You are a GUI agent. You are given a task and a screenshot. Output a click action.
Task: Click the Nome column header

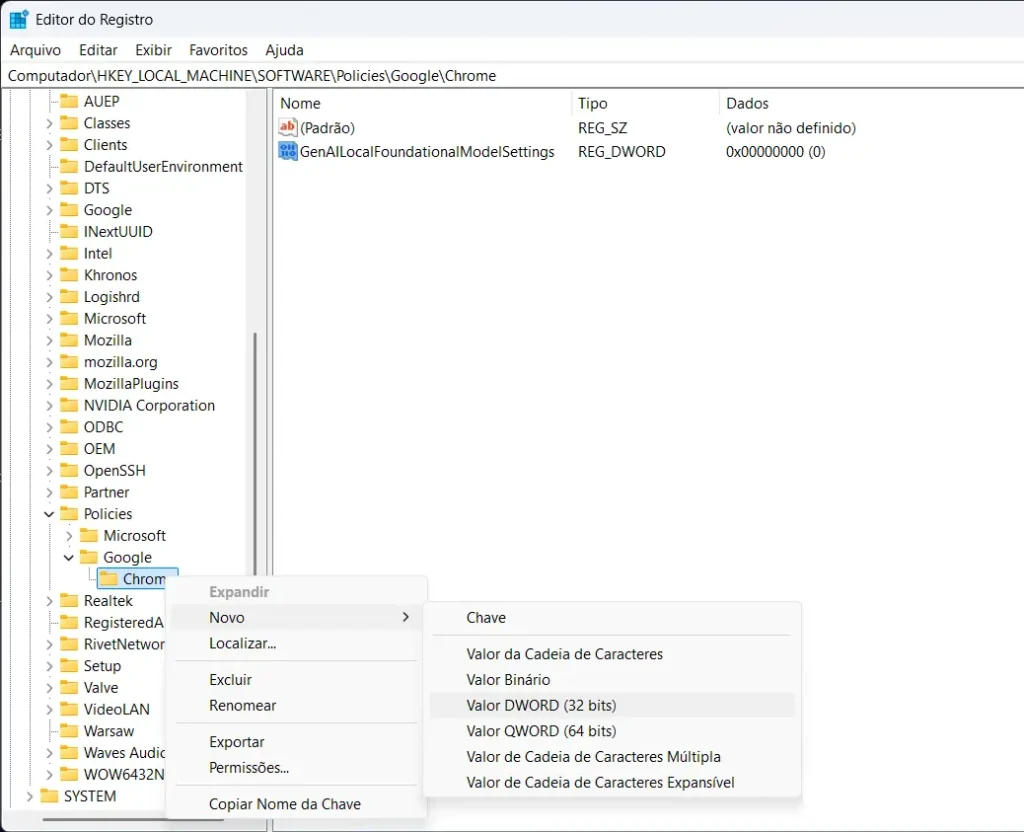point(423,103)
